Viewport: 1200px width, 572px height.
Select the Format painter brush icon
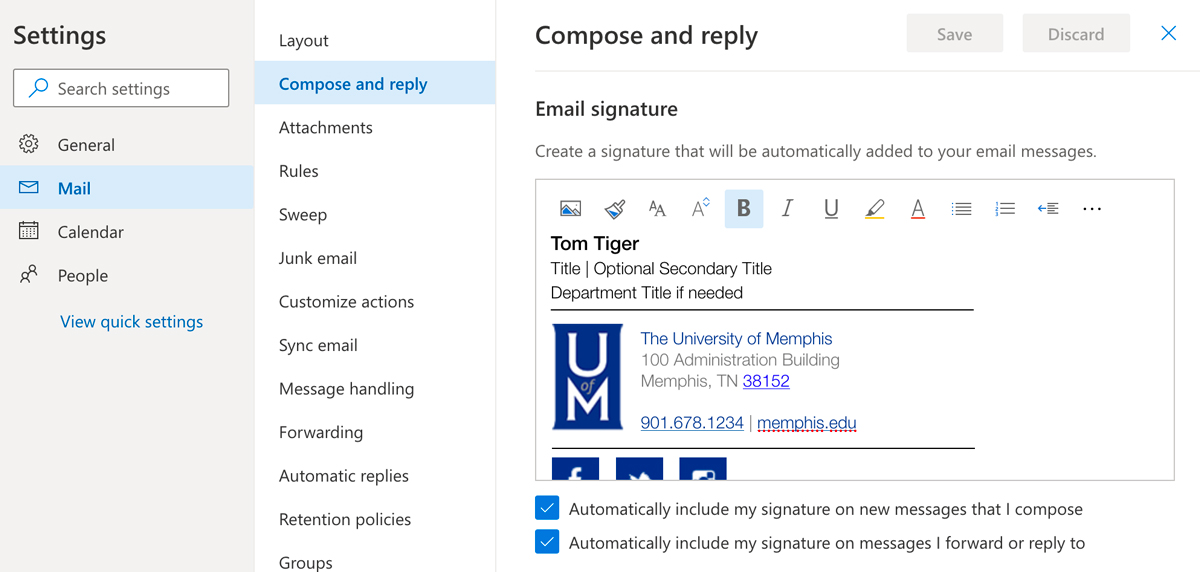615,209
